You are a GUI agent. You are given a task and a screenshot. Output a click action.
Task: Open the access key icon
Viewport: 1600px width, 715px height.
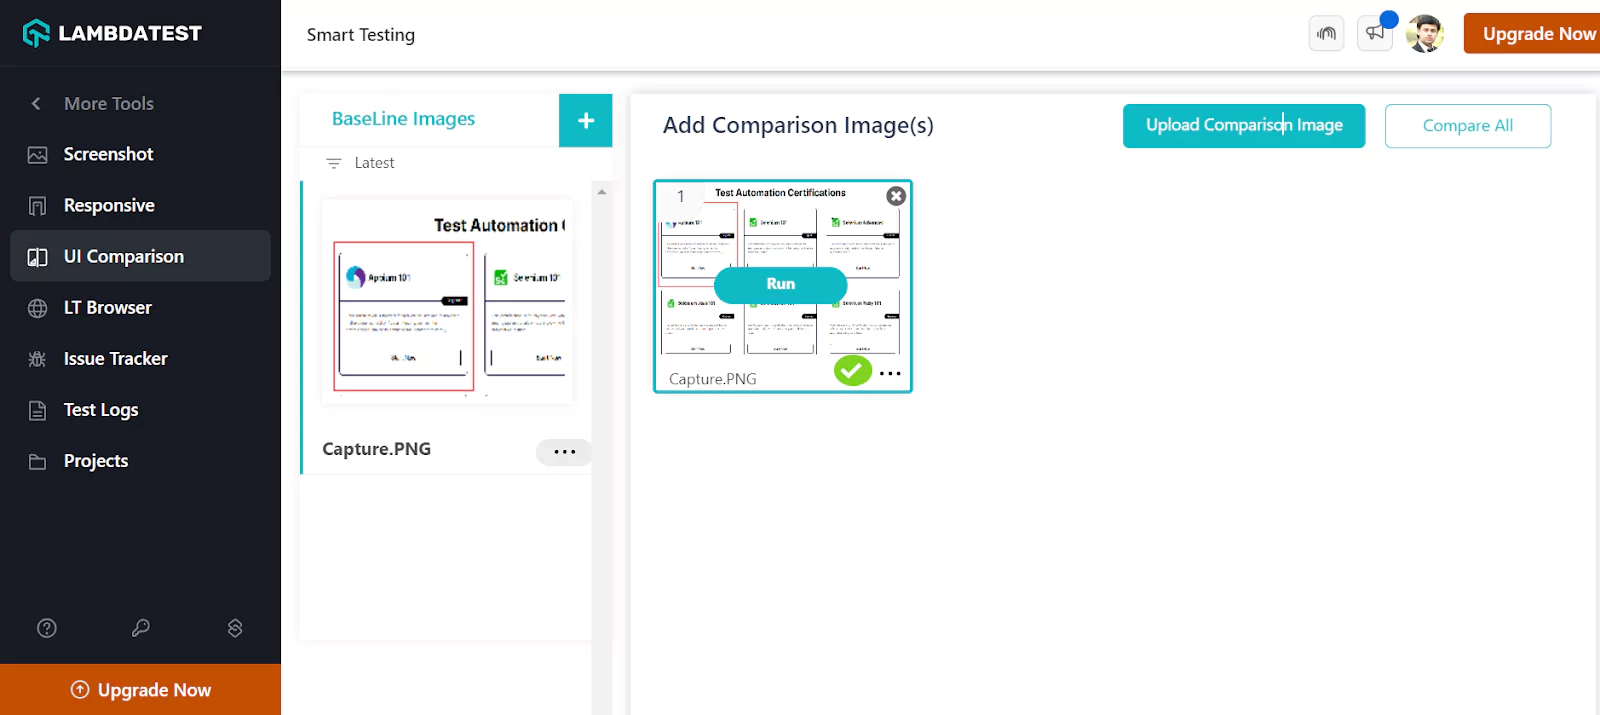141,628
